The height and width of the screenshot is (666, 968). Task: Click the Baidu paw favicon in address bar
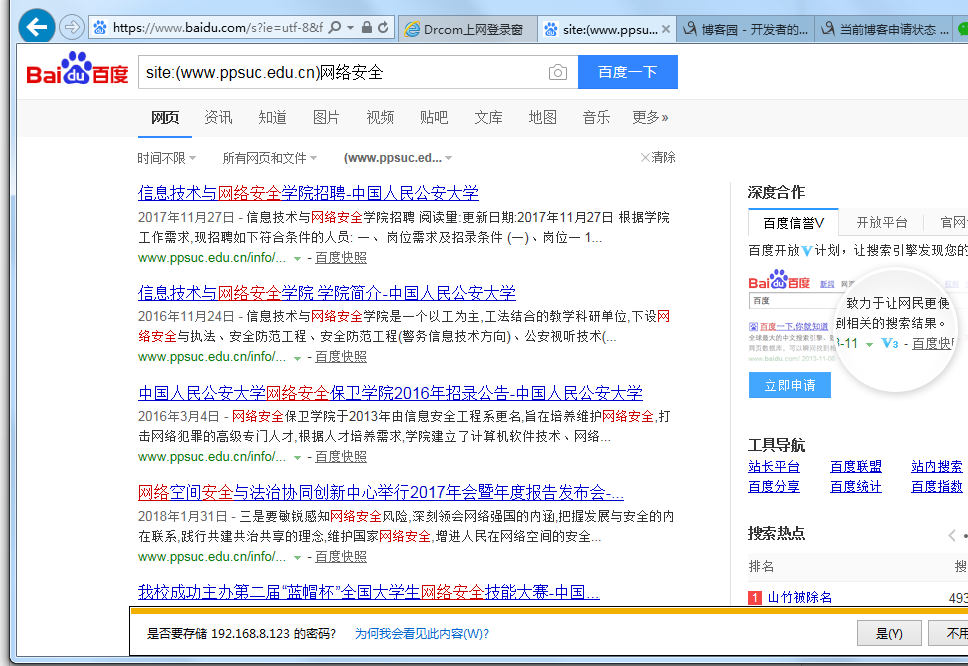coord(99,27)
